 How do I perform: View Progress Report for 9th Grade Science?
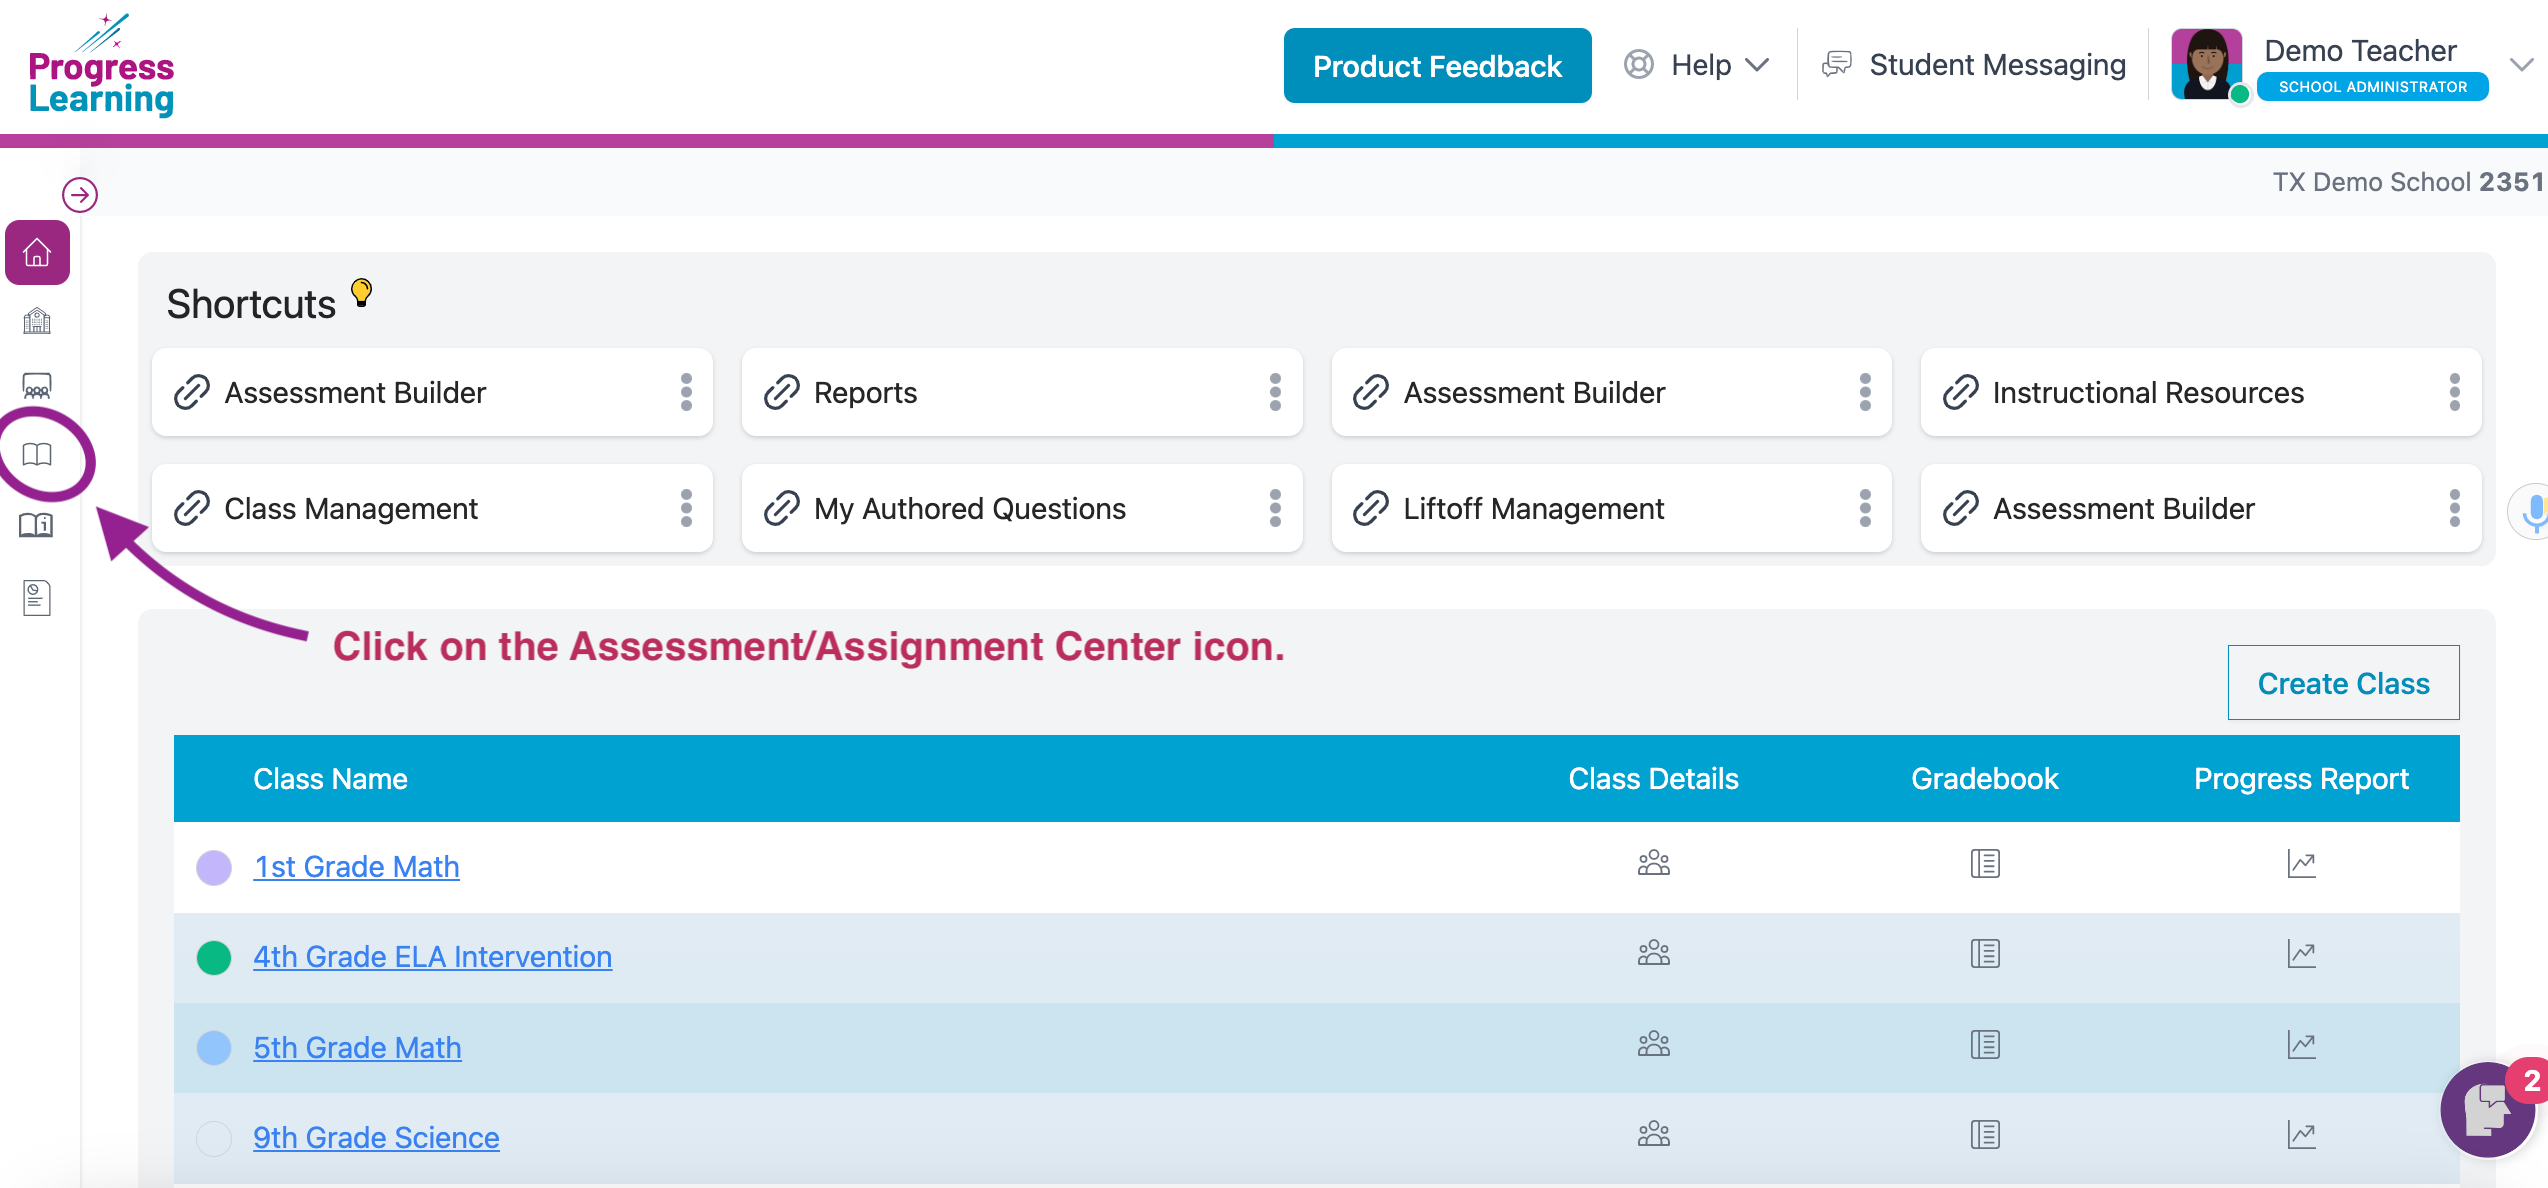click(2301, 1134)
